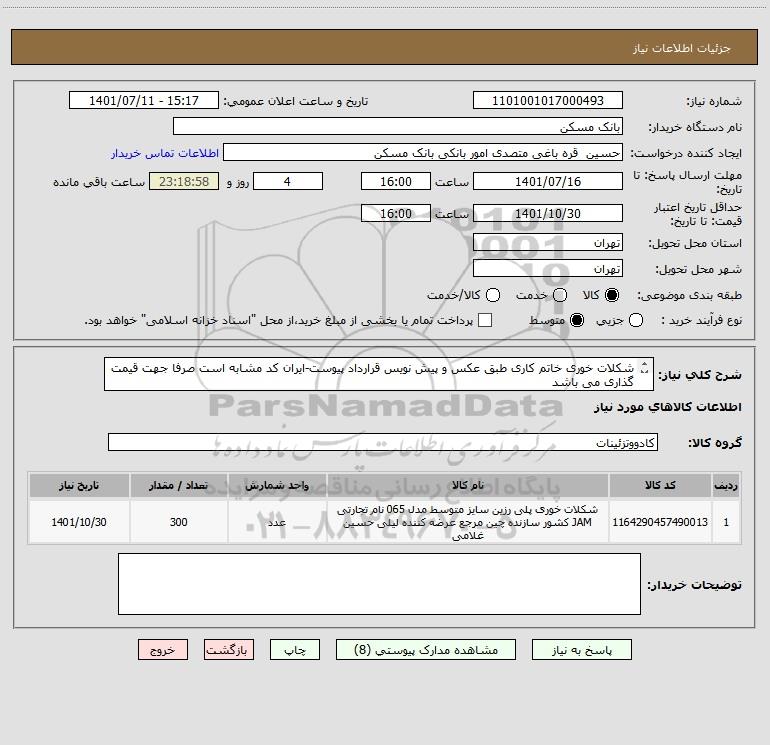This screenshot has width=770, height=745.
Task: Choose the متوسط purchase type radio
Action: 577,321
